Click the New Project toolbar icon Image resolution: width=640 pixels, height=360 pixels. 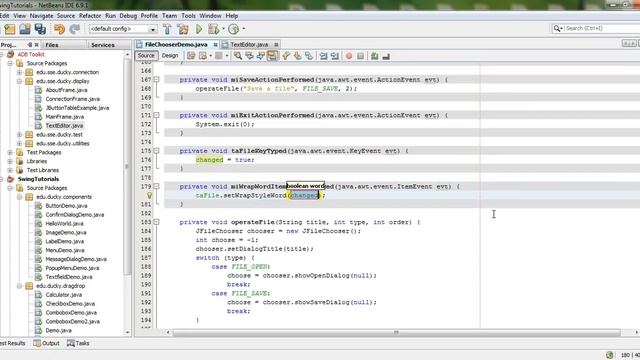[x=10, y=29]
